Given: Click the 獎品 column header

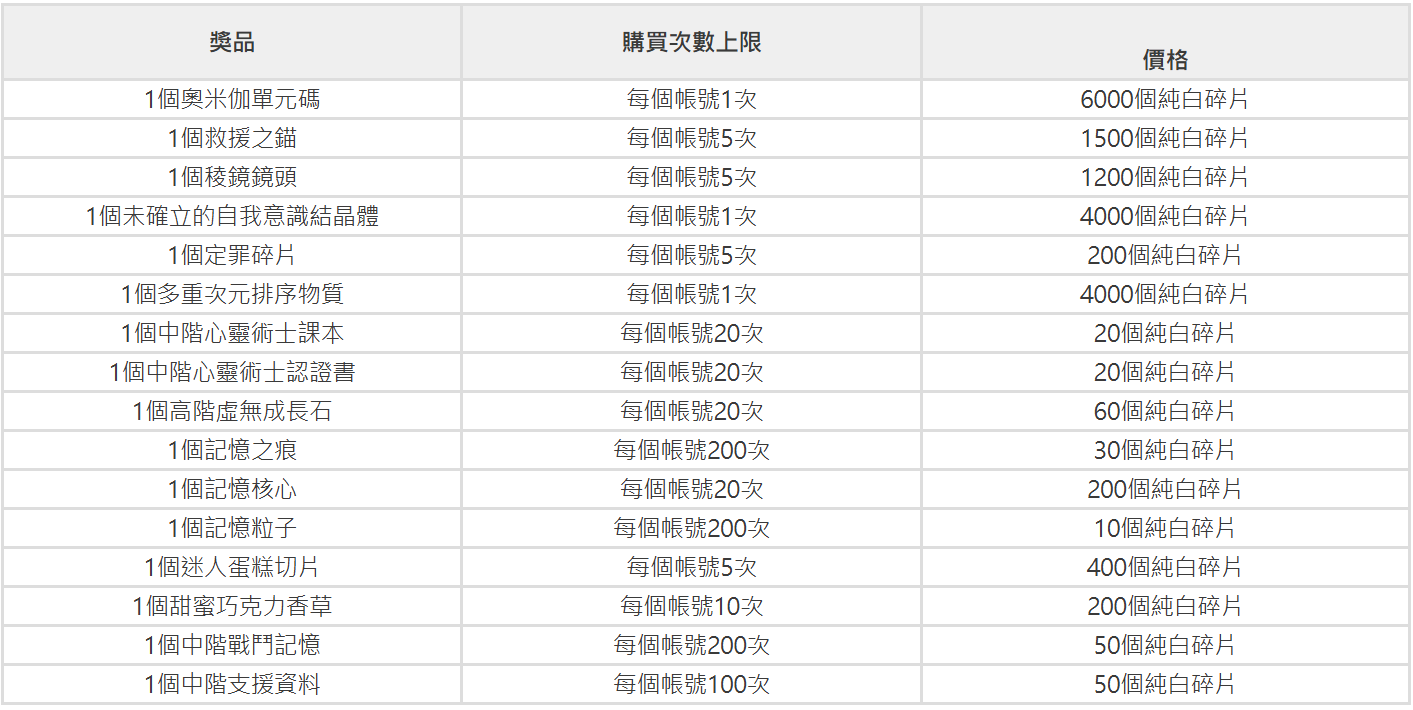Looking at the screenshot, I should point(232,42).
